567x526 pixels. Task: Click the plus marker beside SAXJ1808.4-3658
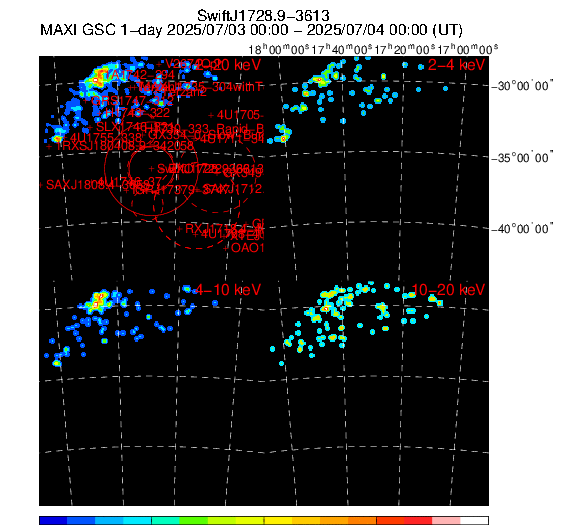[x=41, y=185]
